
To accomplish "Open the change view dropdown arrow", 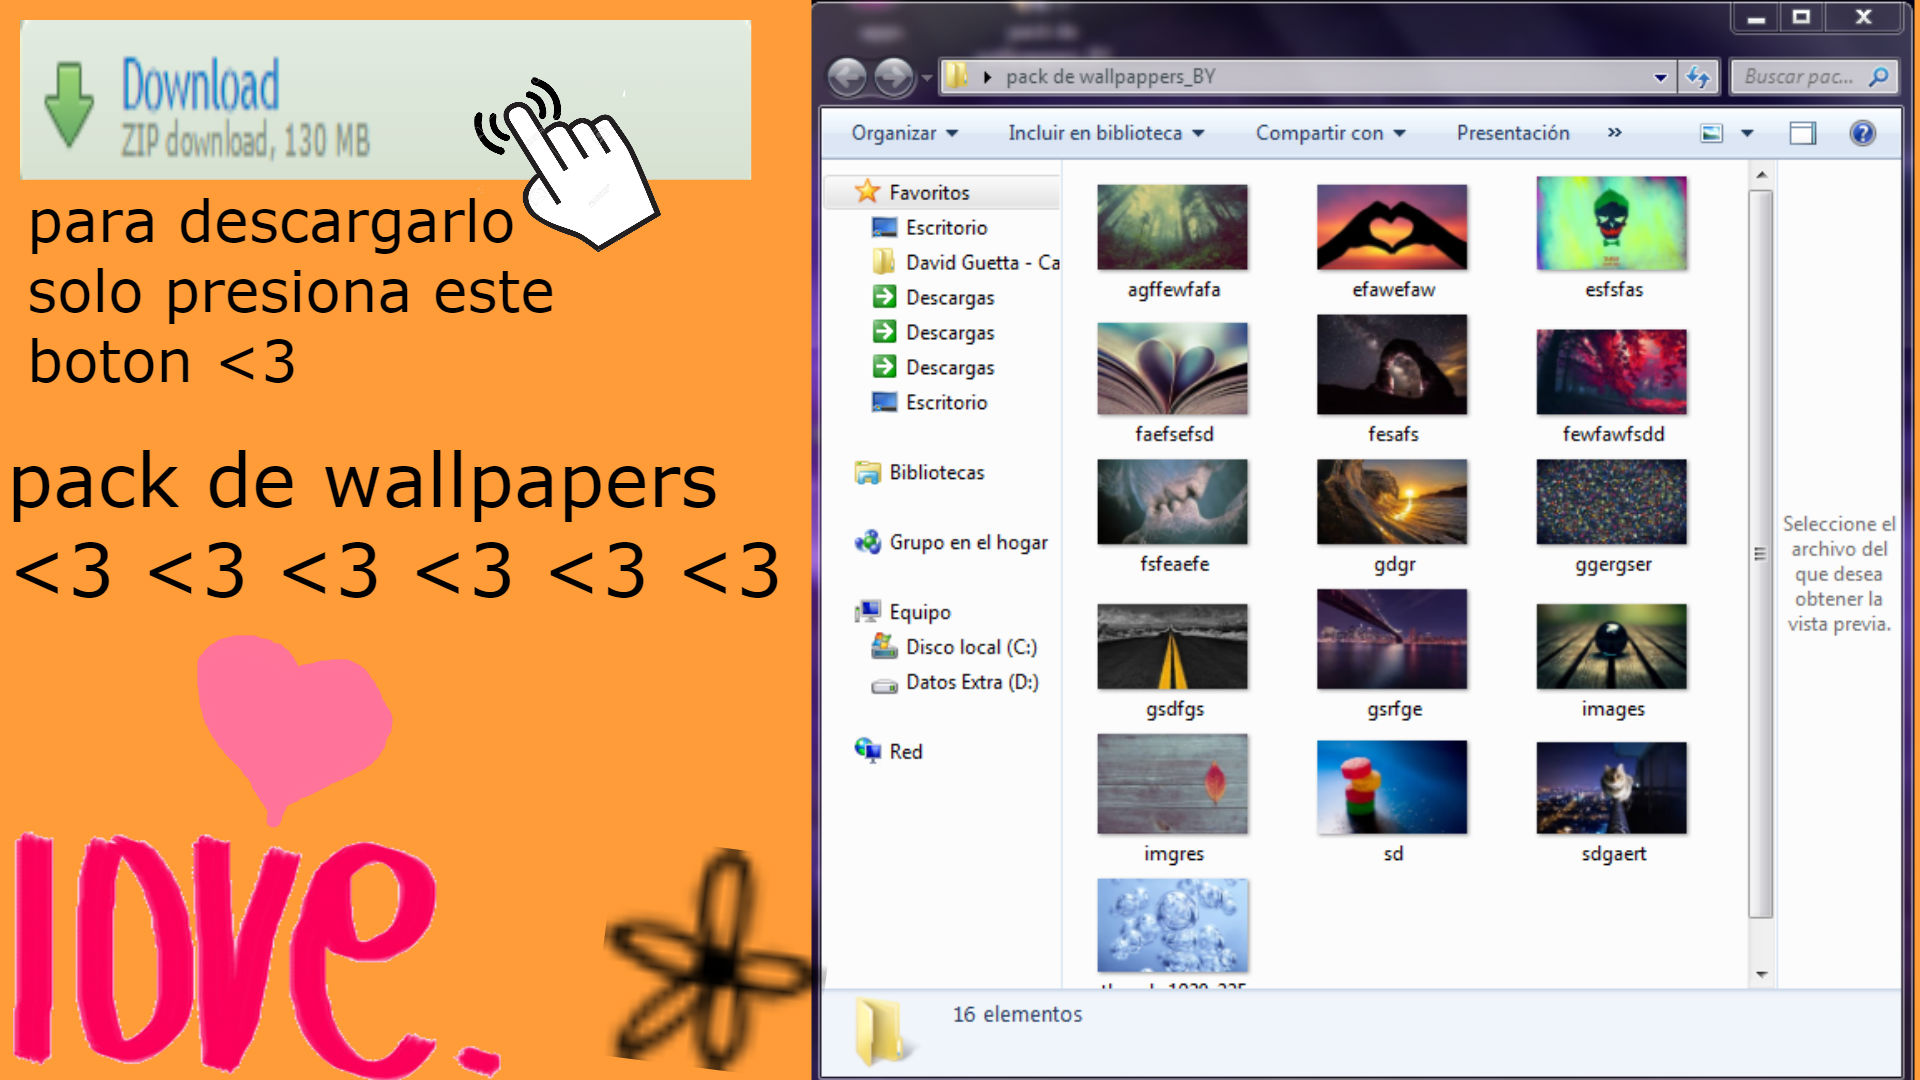I will (1748, 132).
